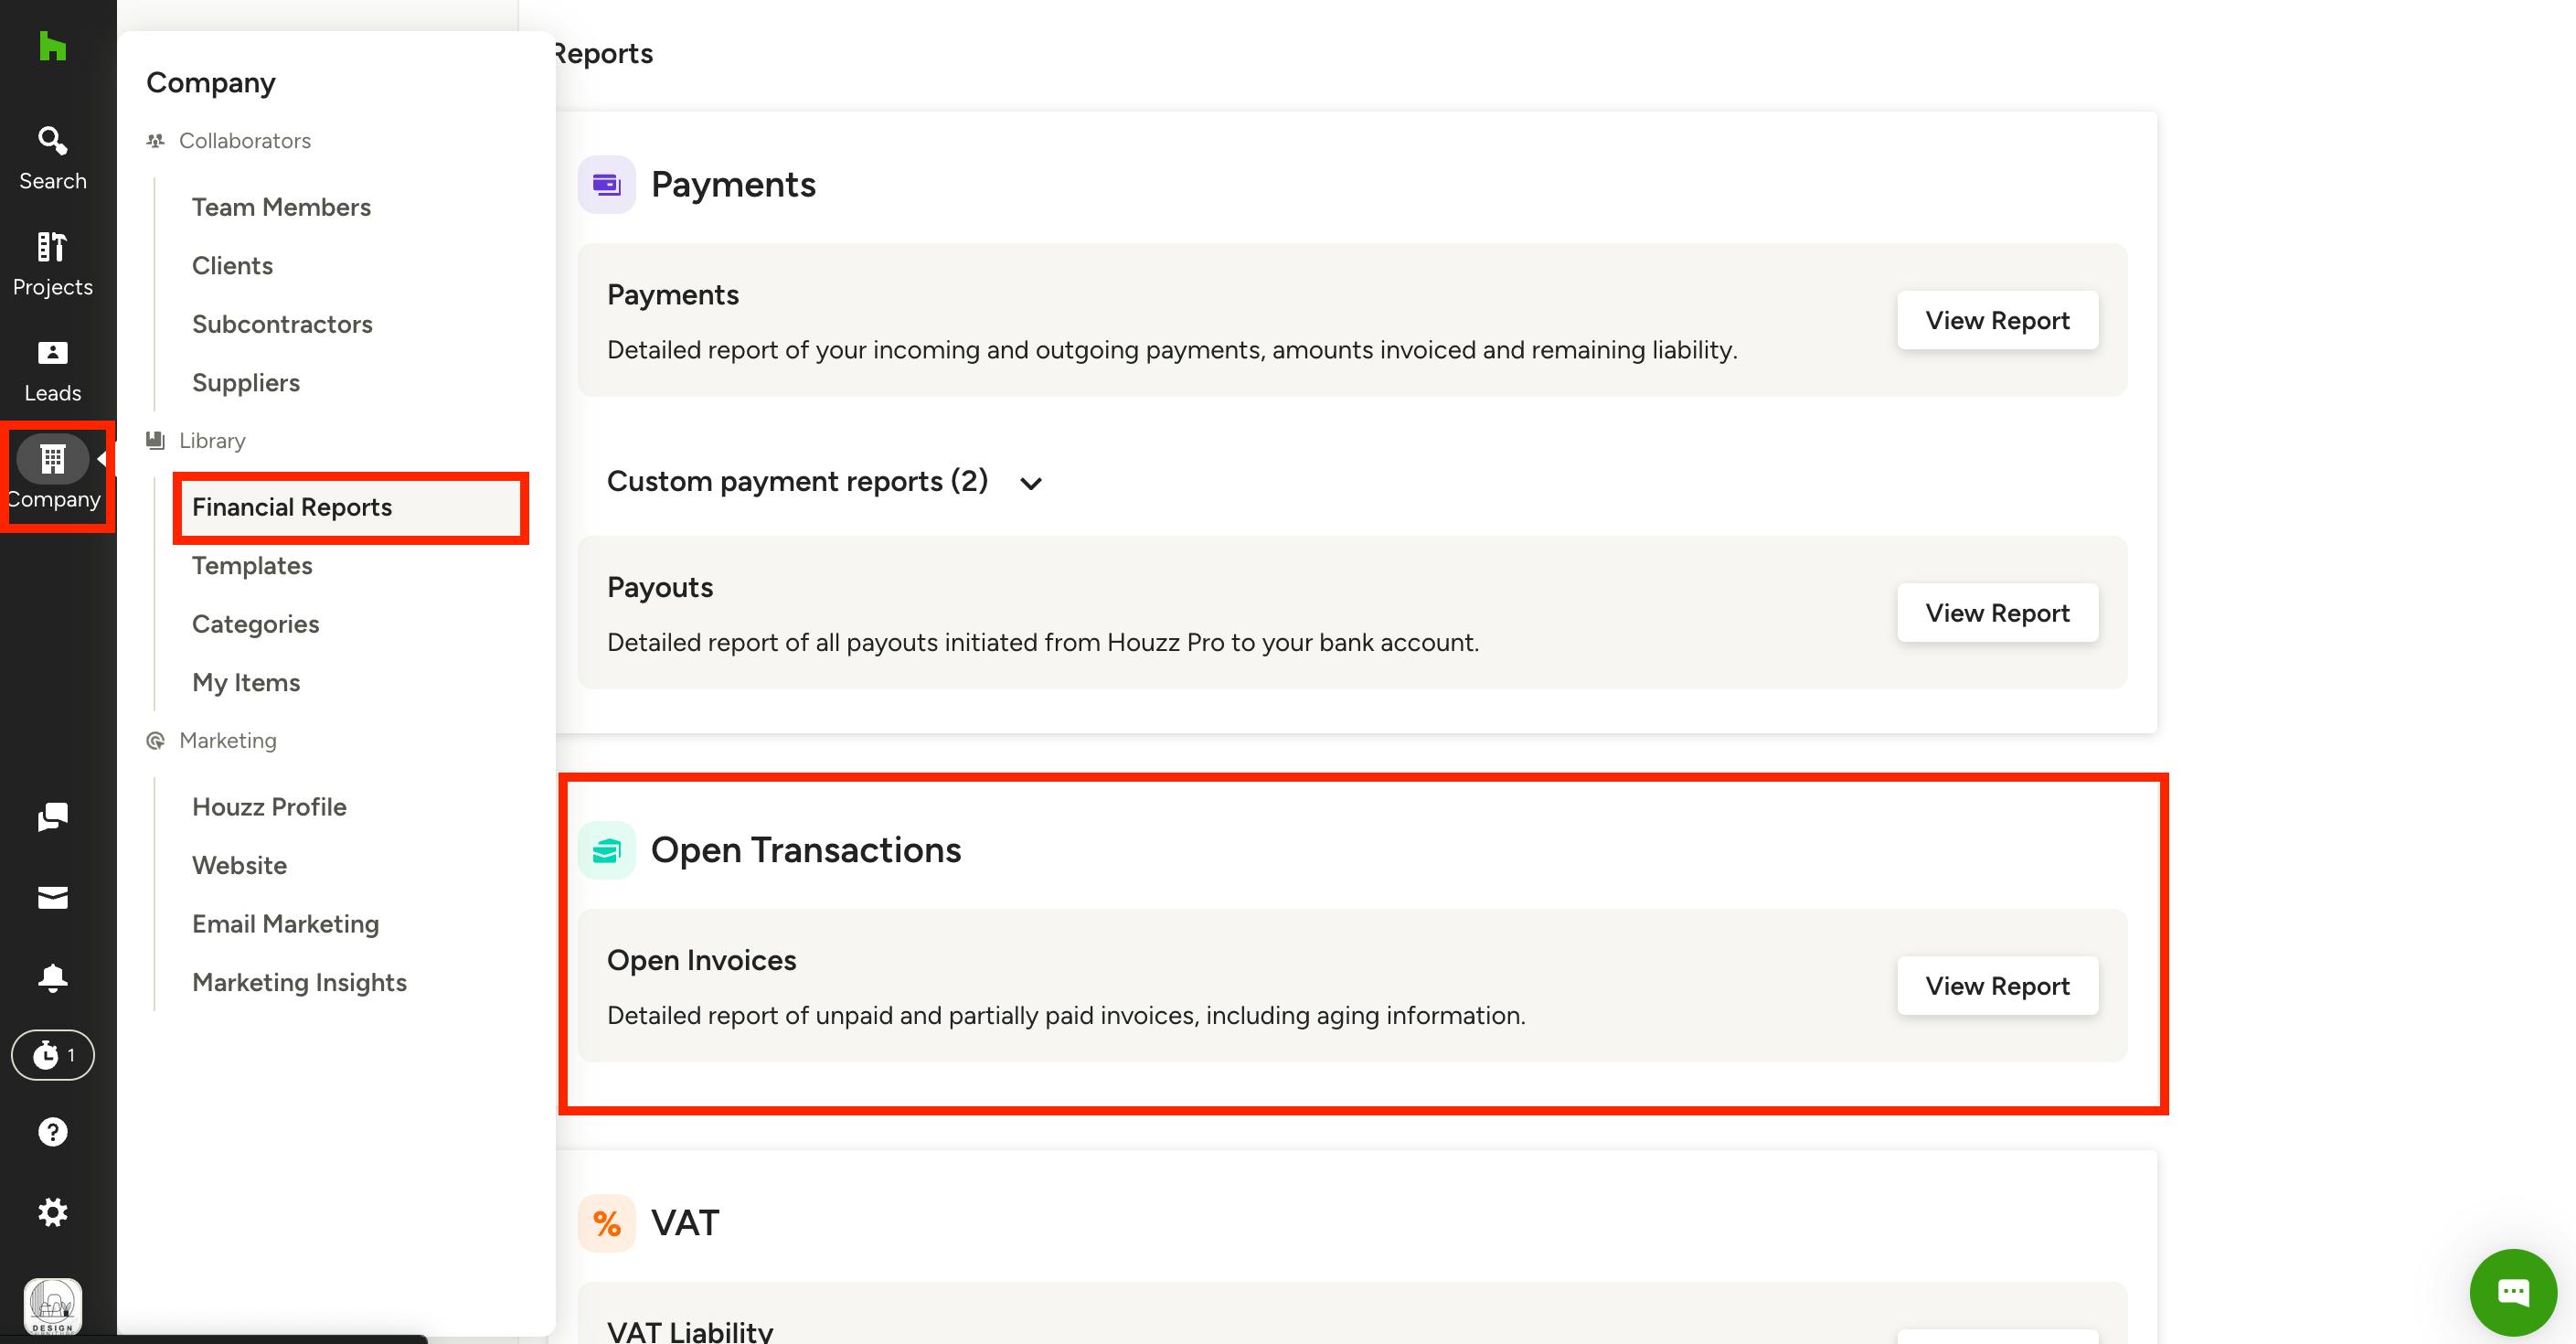This screenshot has height=1344, width=2576.
Task: Select Team Members in Company menu
Action: (281, 207)
